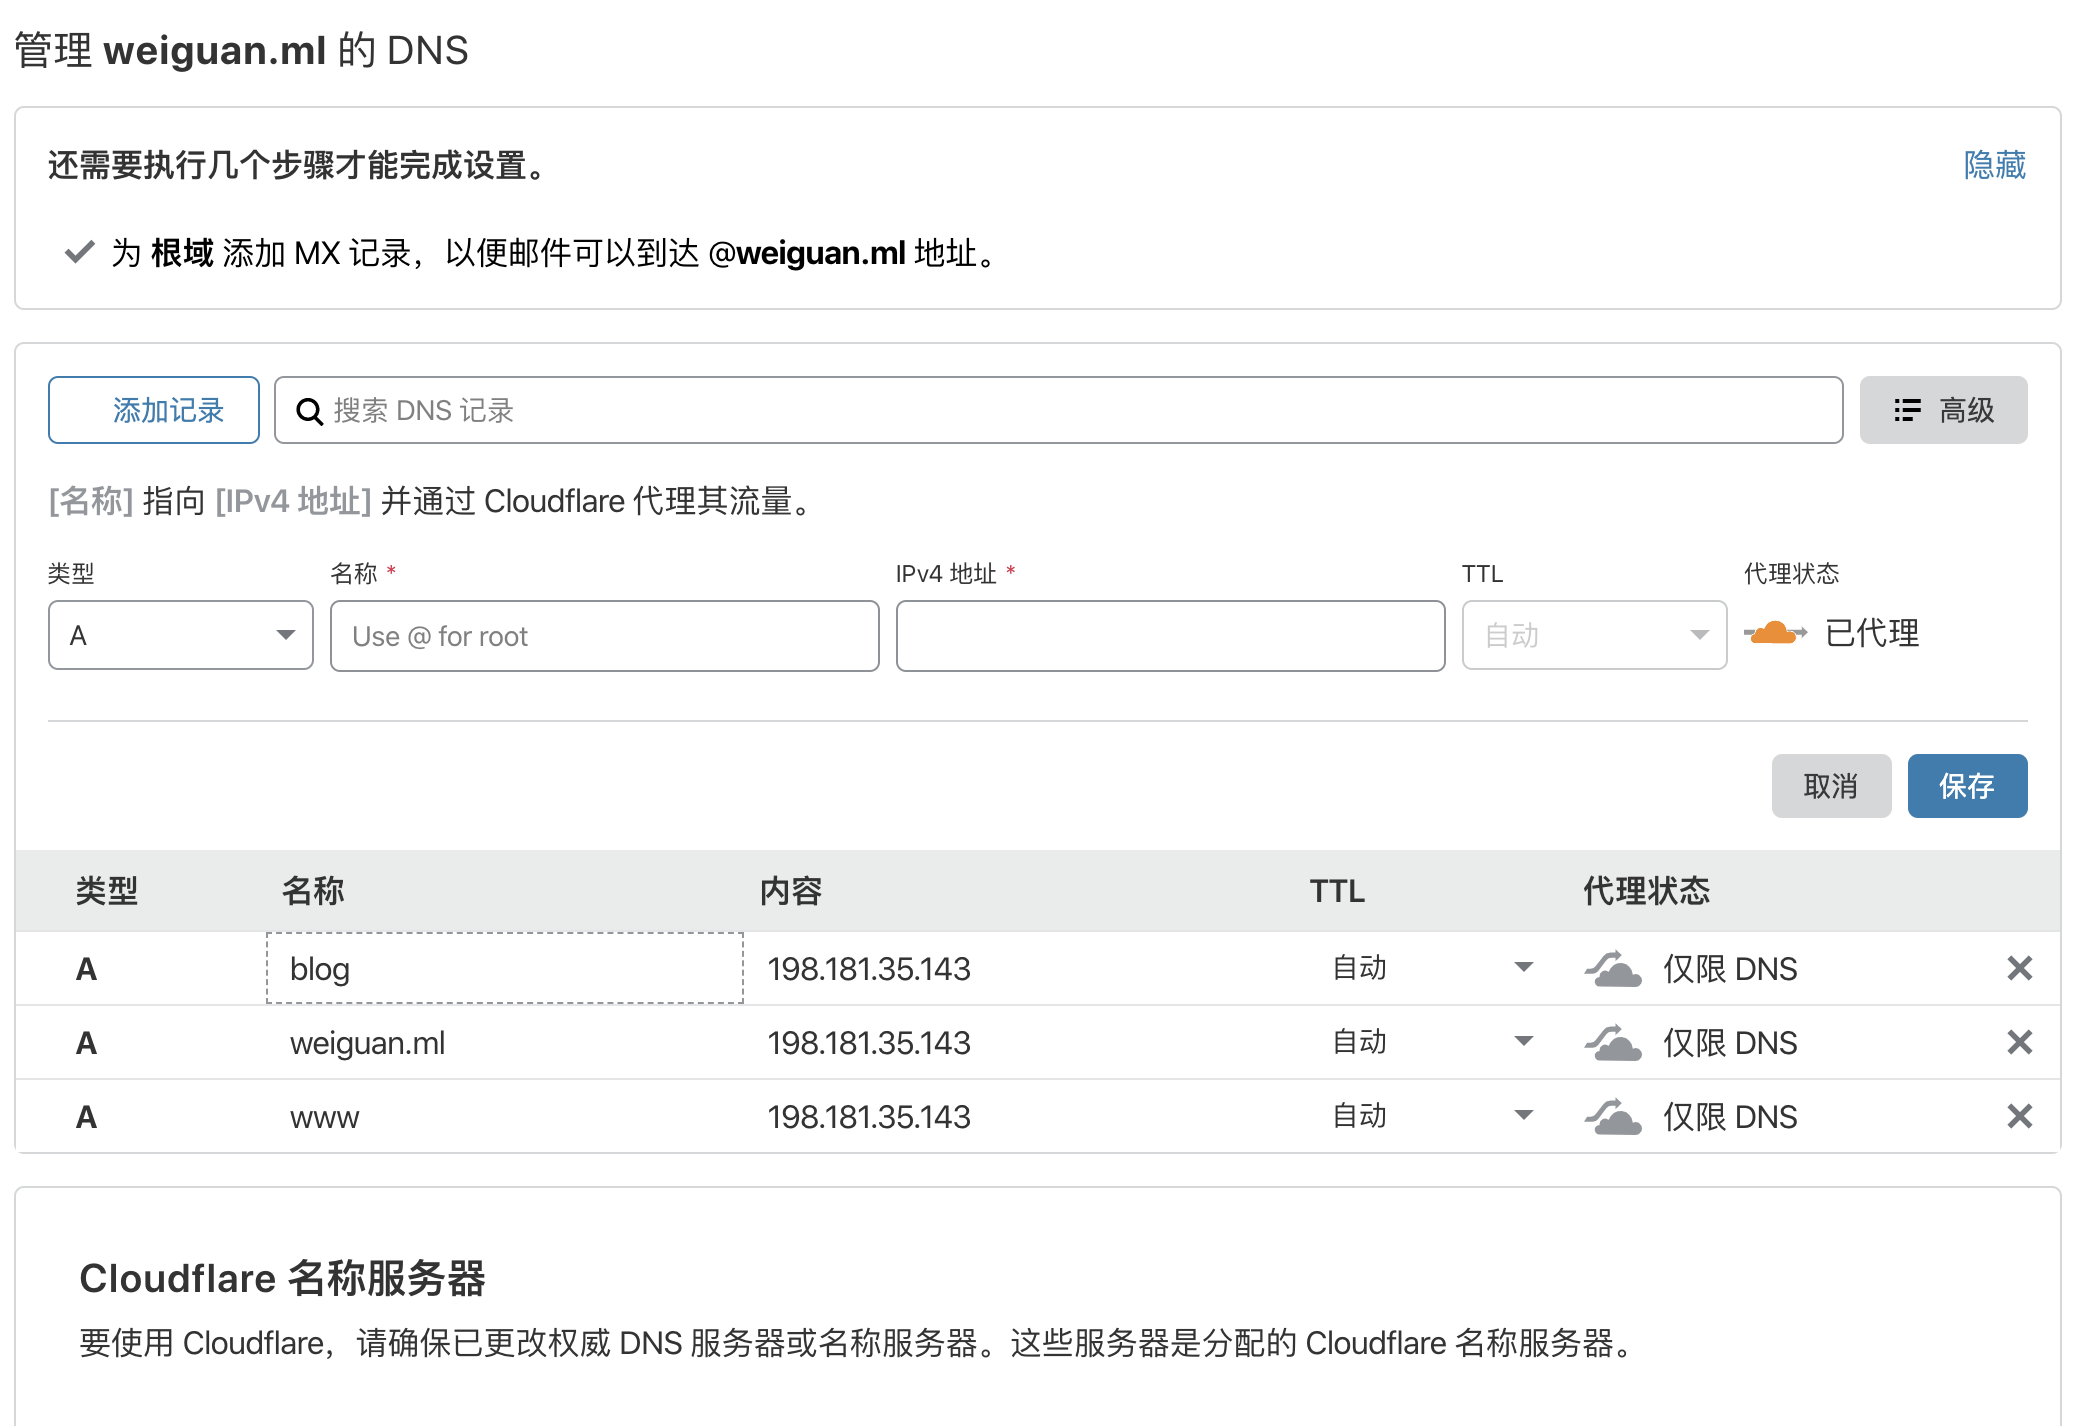Toggle proxy cloud for www record
This screenshot has height=1426, width=2088.
pyautogui.click(x=1613, y=1117)
